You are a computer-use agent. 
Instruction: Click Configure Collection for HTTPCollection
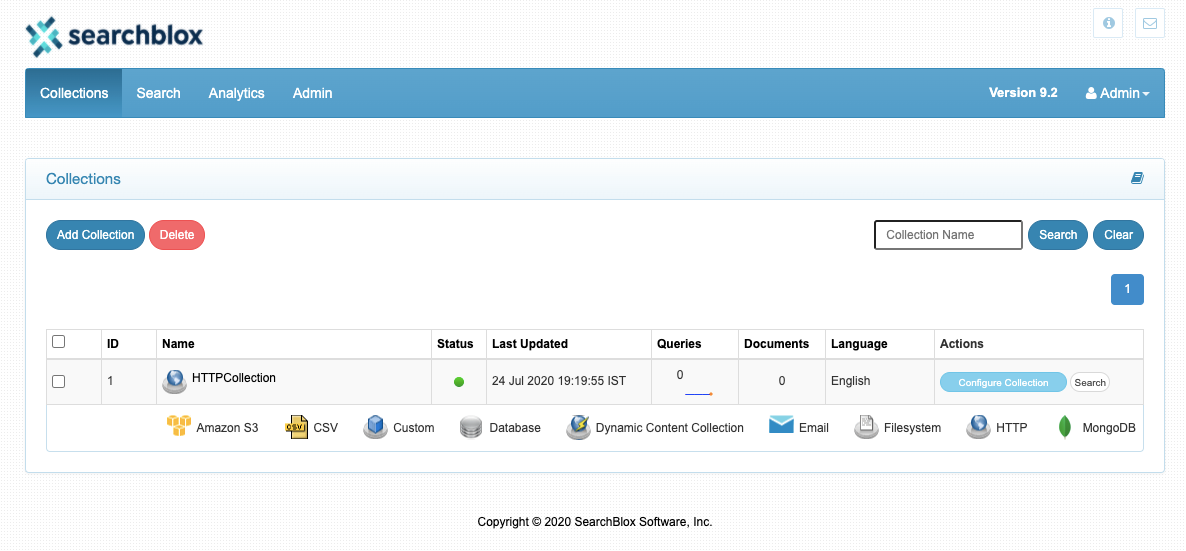[1003, 382]
